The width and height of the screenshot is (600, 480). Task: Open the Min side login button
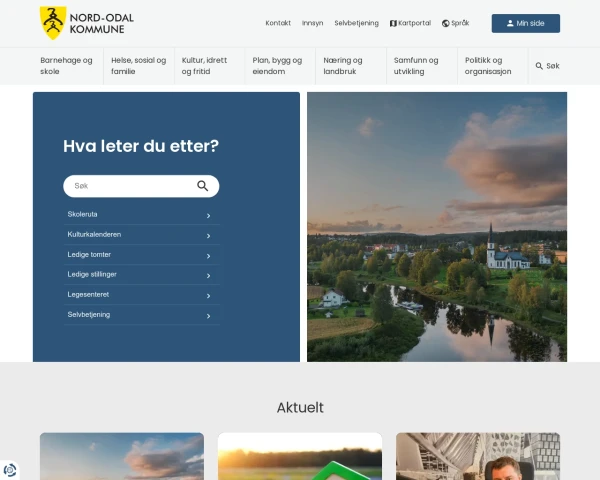tap(526, 23)
